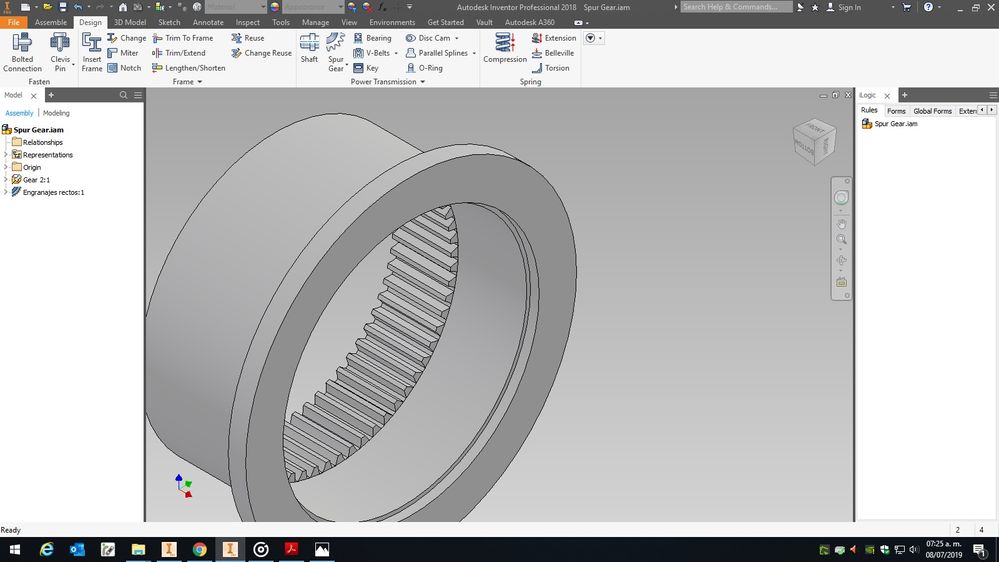The width and height of the screenshot is (999, 562).
Task: Select the Extension spring tool
Action: (x=554, y=38)
